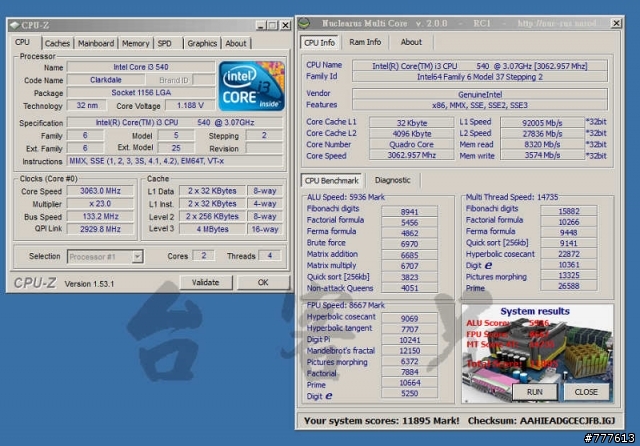The height and width of the screenshot is (446, 640).
Task: Click the Multi Thread Hyperbolic cosecant score 22872
Action: click(x=569, y=254)
